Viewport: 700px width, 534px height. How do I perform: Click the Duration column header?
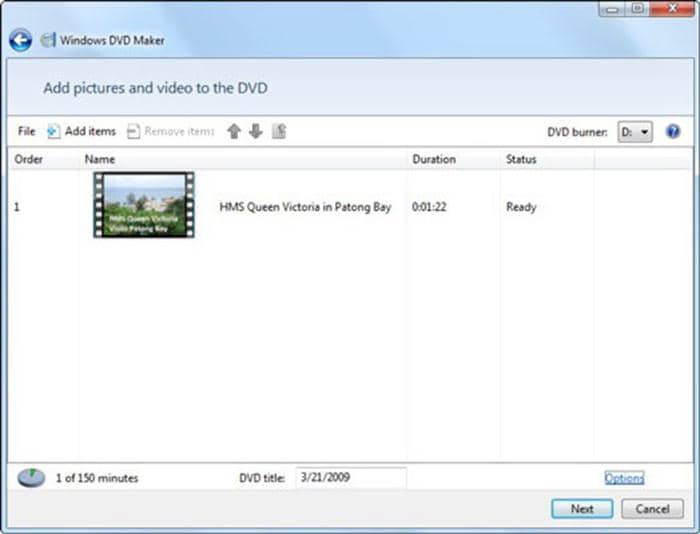[x=434, y=159]
